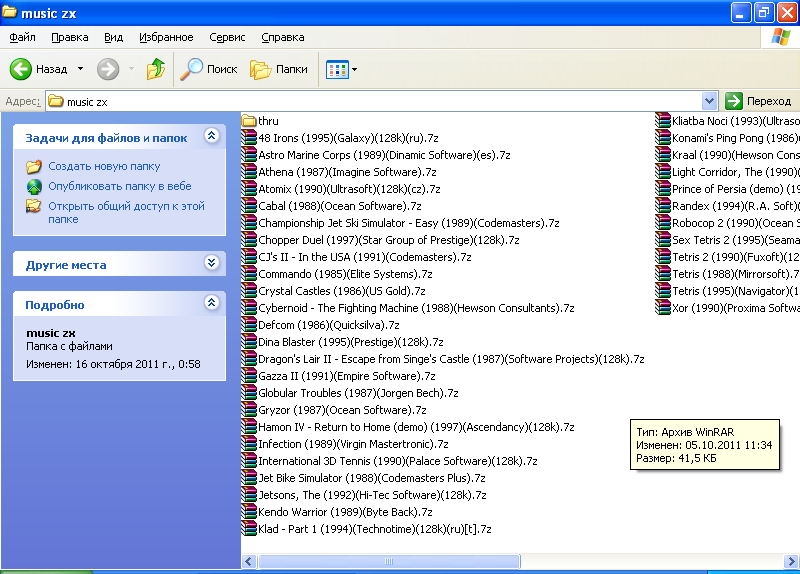Open the Сервис menu
Viewport: 800px width, 574px height.
coord(227,37)
